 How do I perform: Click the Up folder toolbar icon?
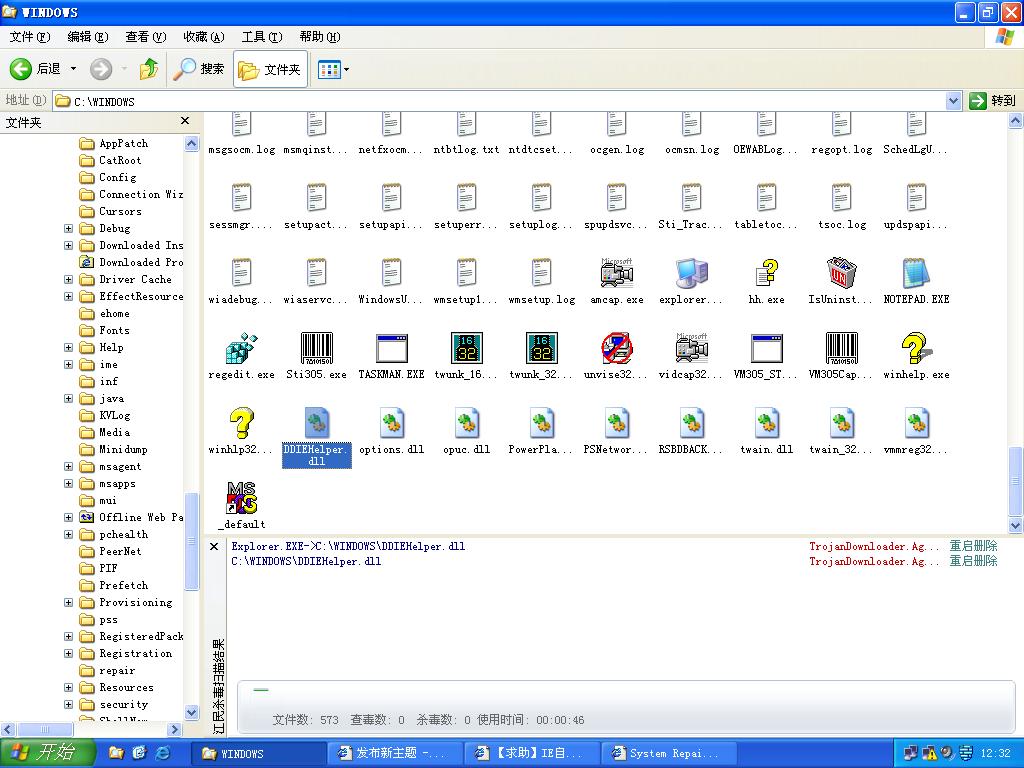coord(149,69)
